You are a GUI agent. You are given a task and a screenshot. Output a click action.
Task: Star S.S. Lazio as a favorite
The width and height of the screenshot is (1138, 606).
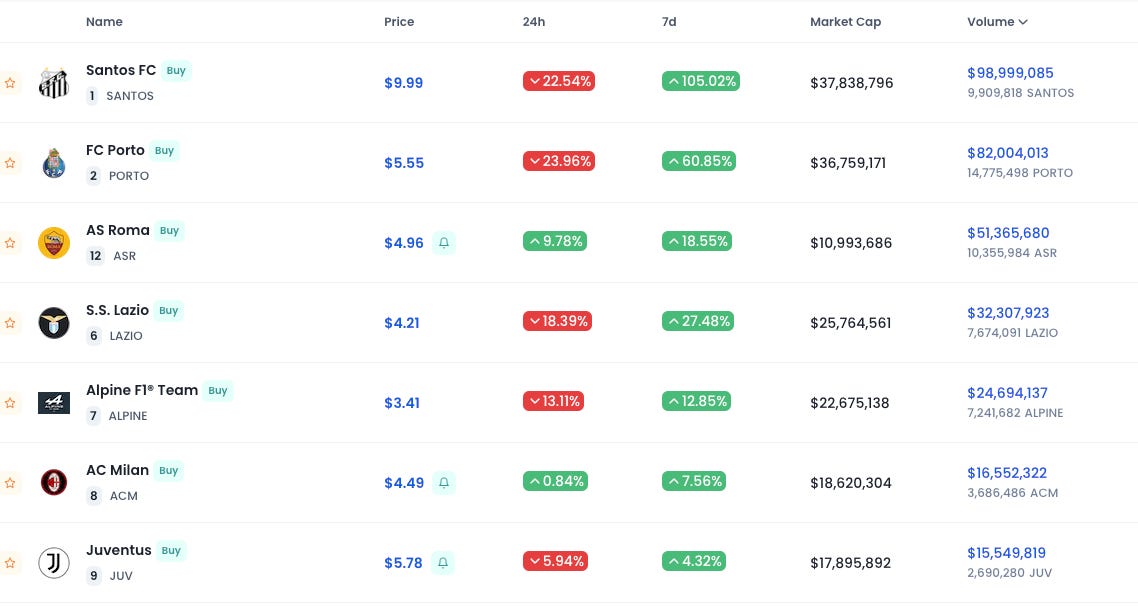(10, 322)
